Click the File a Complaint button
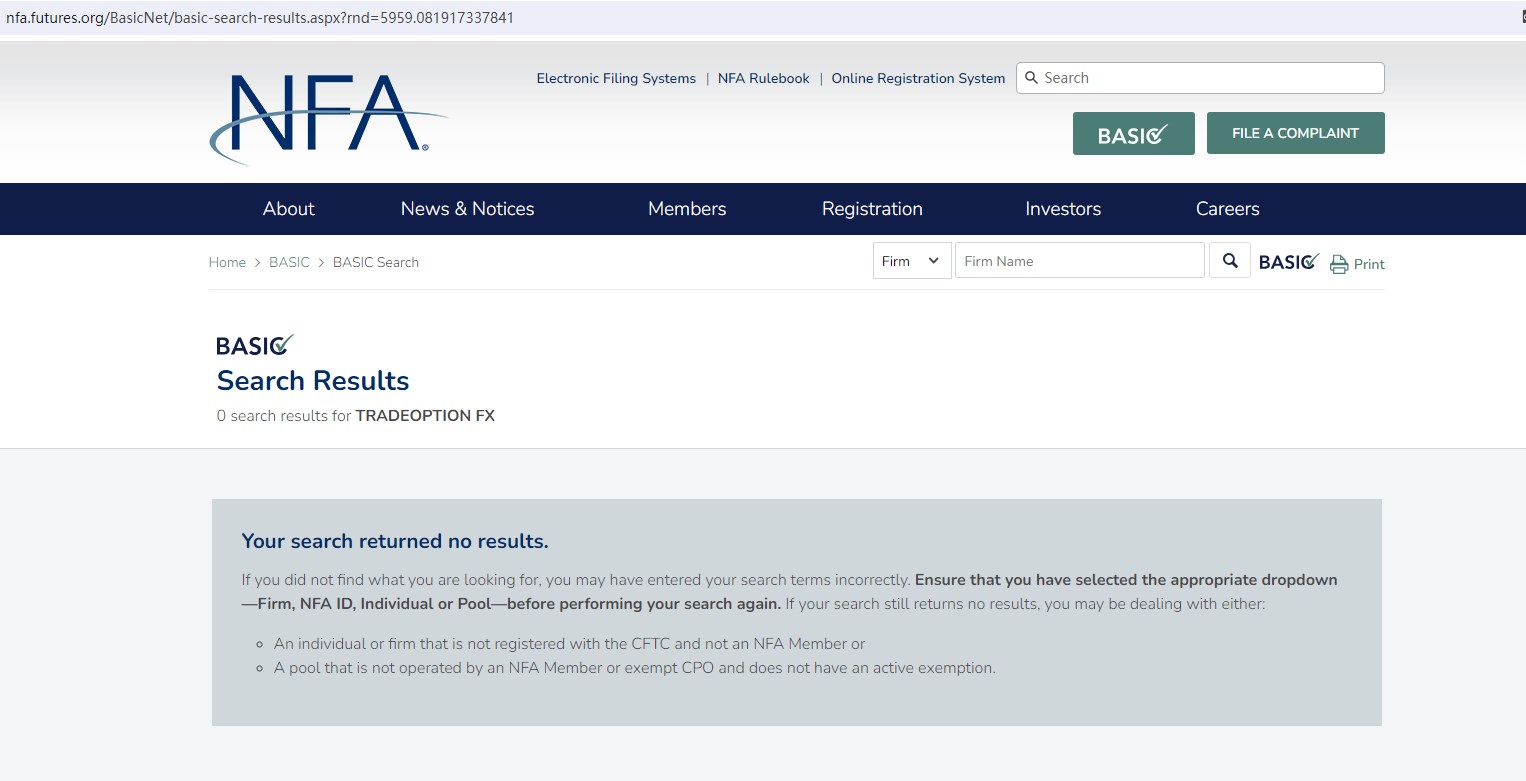 (1295, 133)
